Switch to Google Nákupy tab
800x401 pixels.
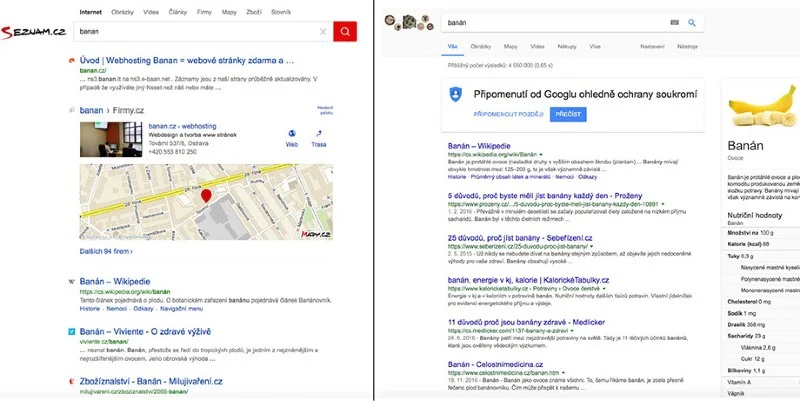tap(567, 46)
